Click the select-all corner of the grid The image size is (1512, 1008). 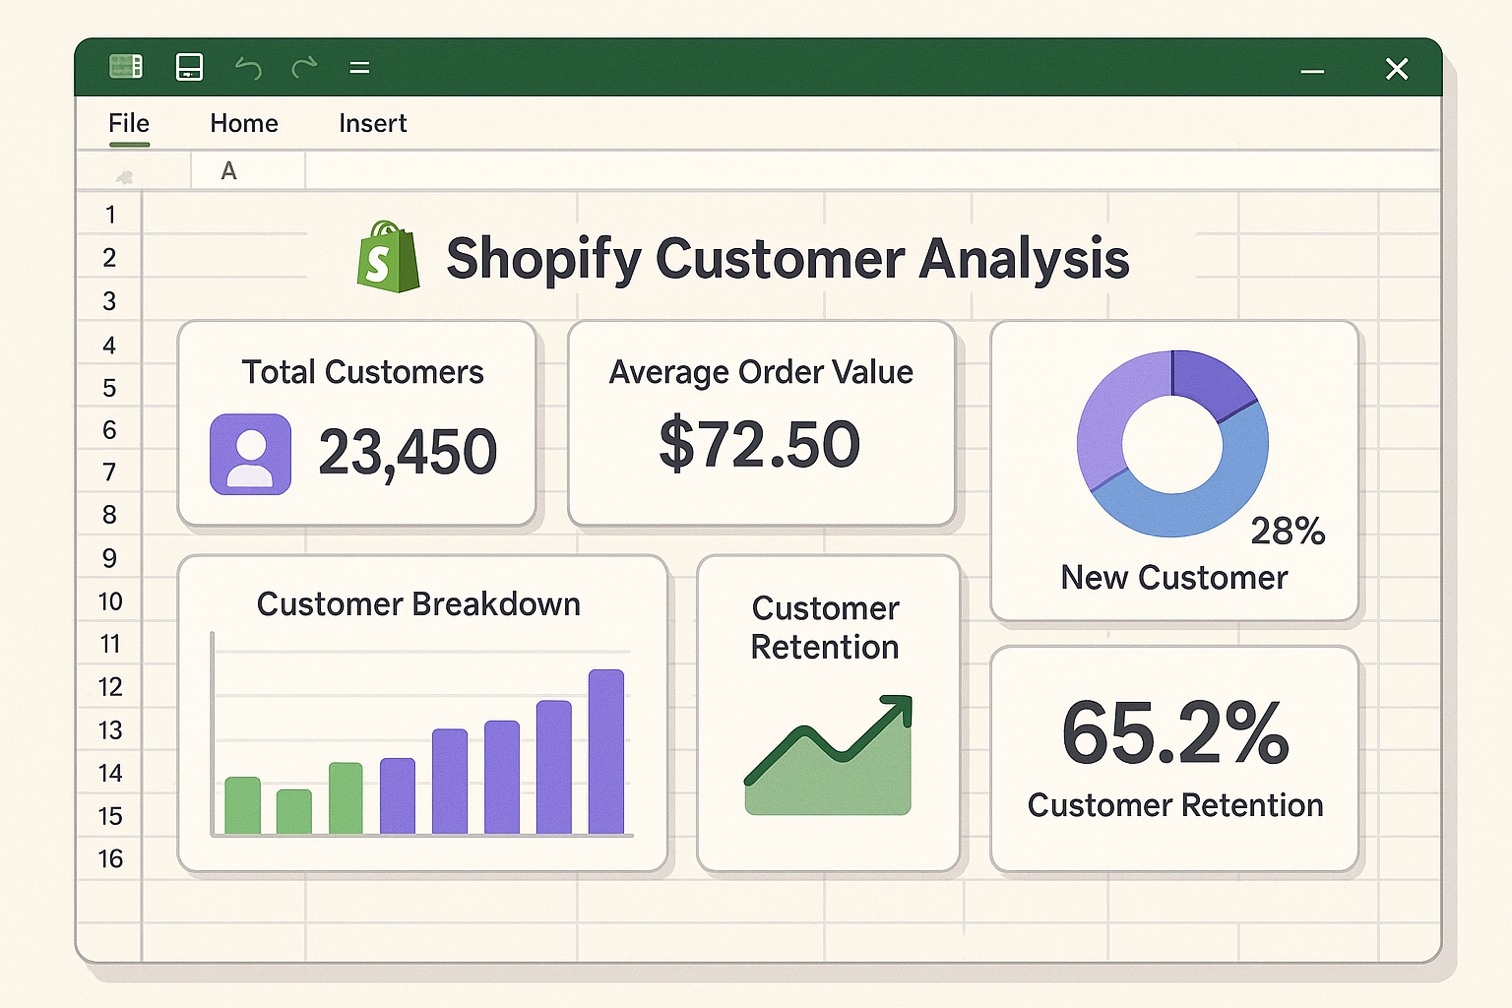coord(125,177)
